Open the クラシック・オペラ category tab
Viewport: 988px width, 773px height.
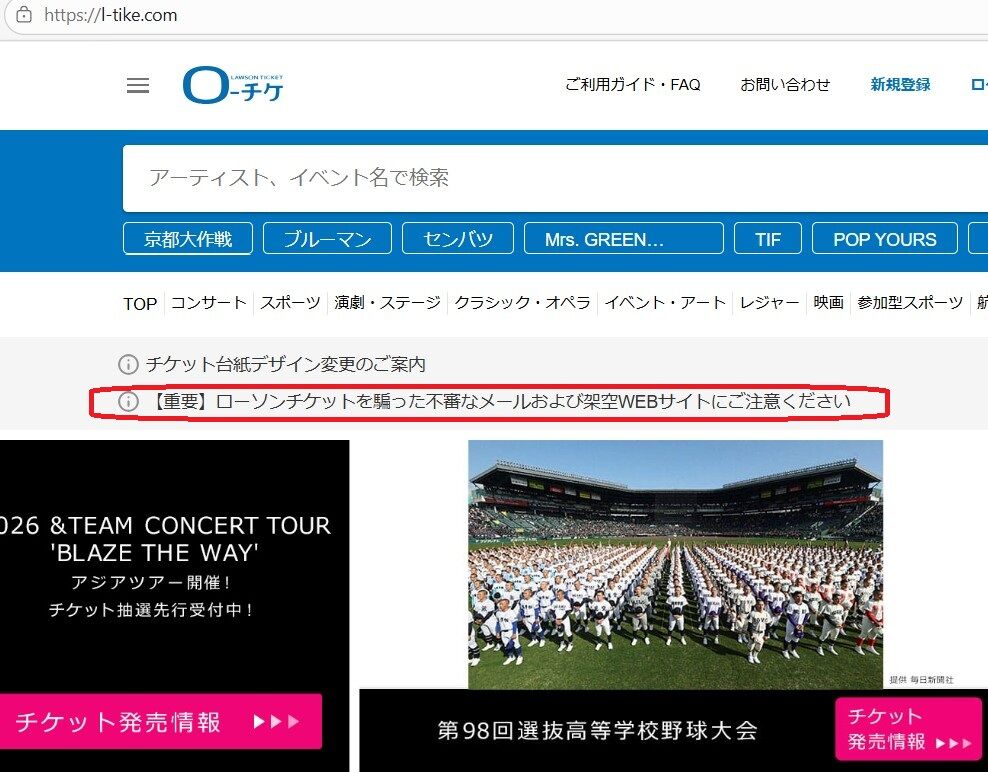tap(522, 303)
